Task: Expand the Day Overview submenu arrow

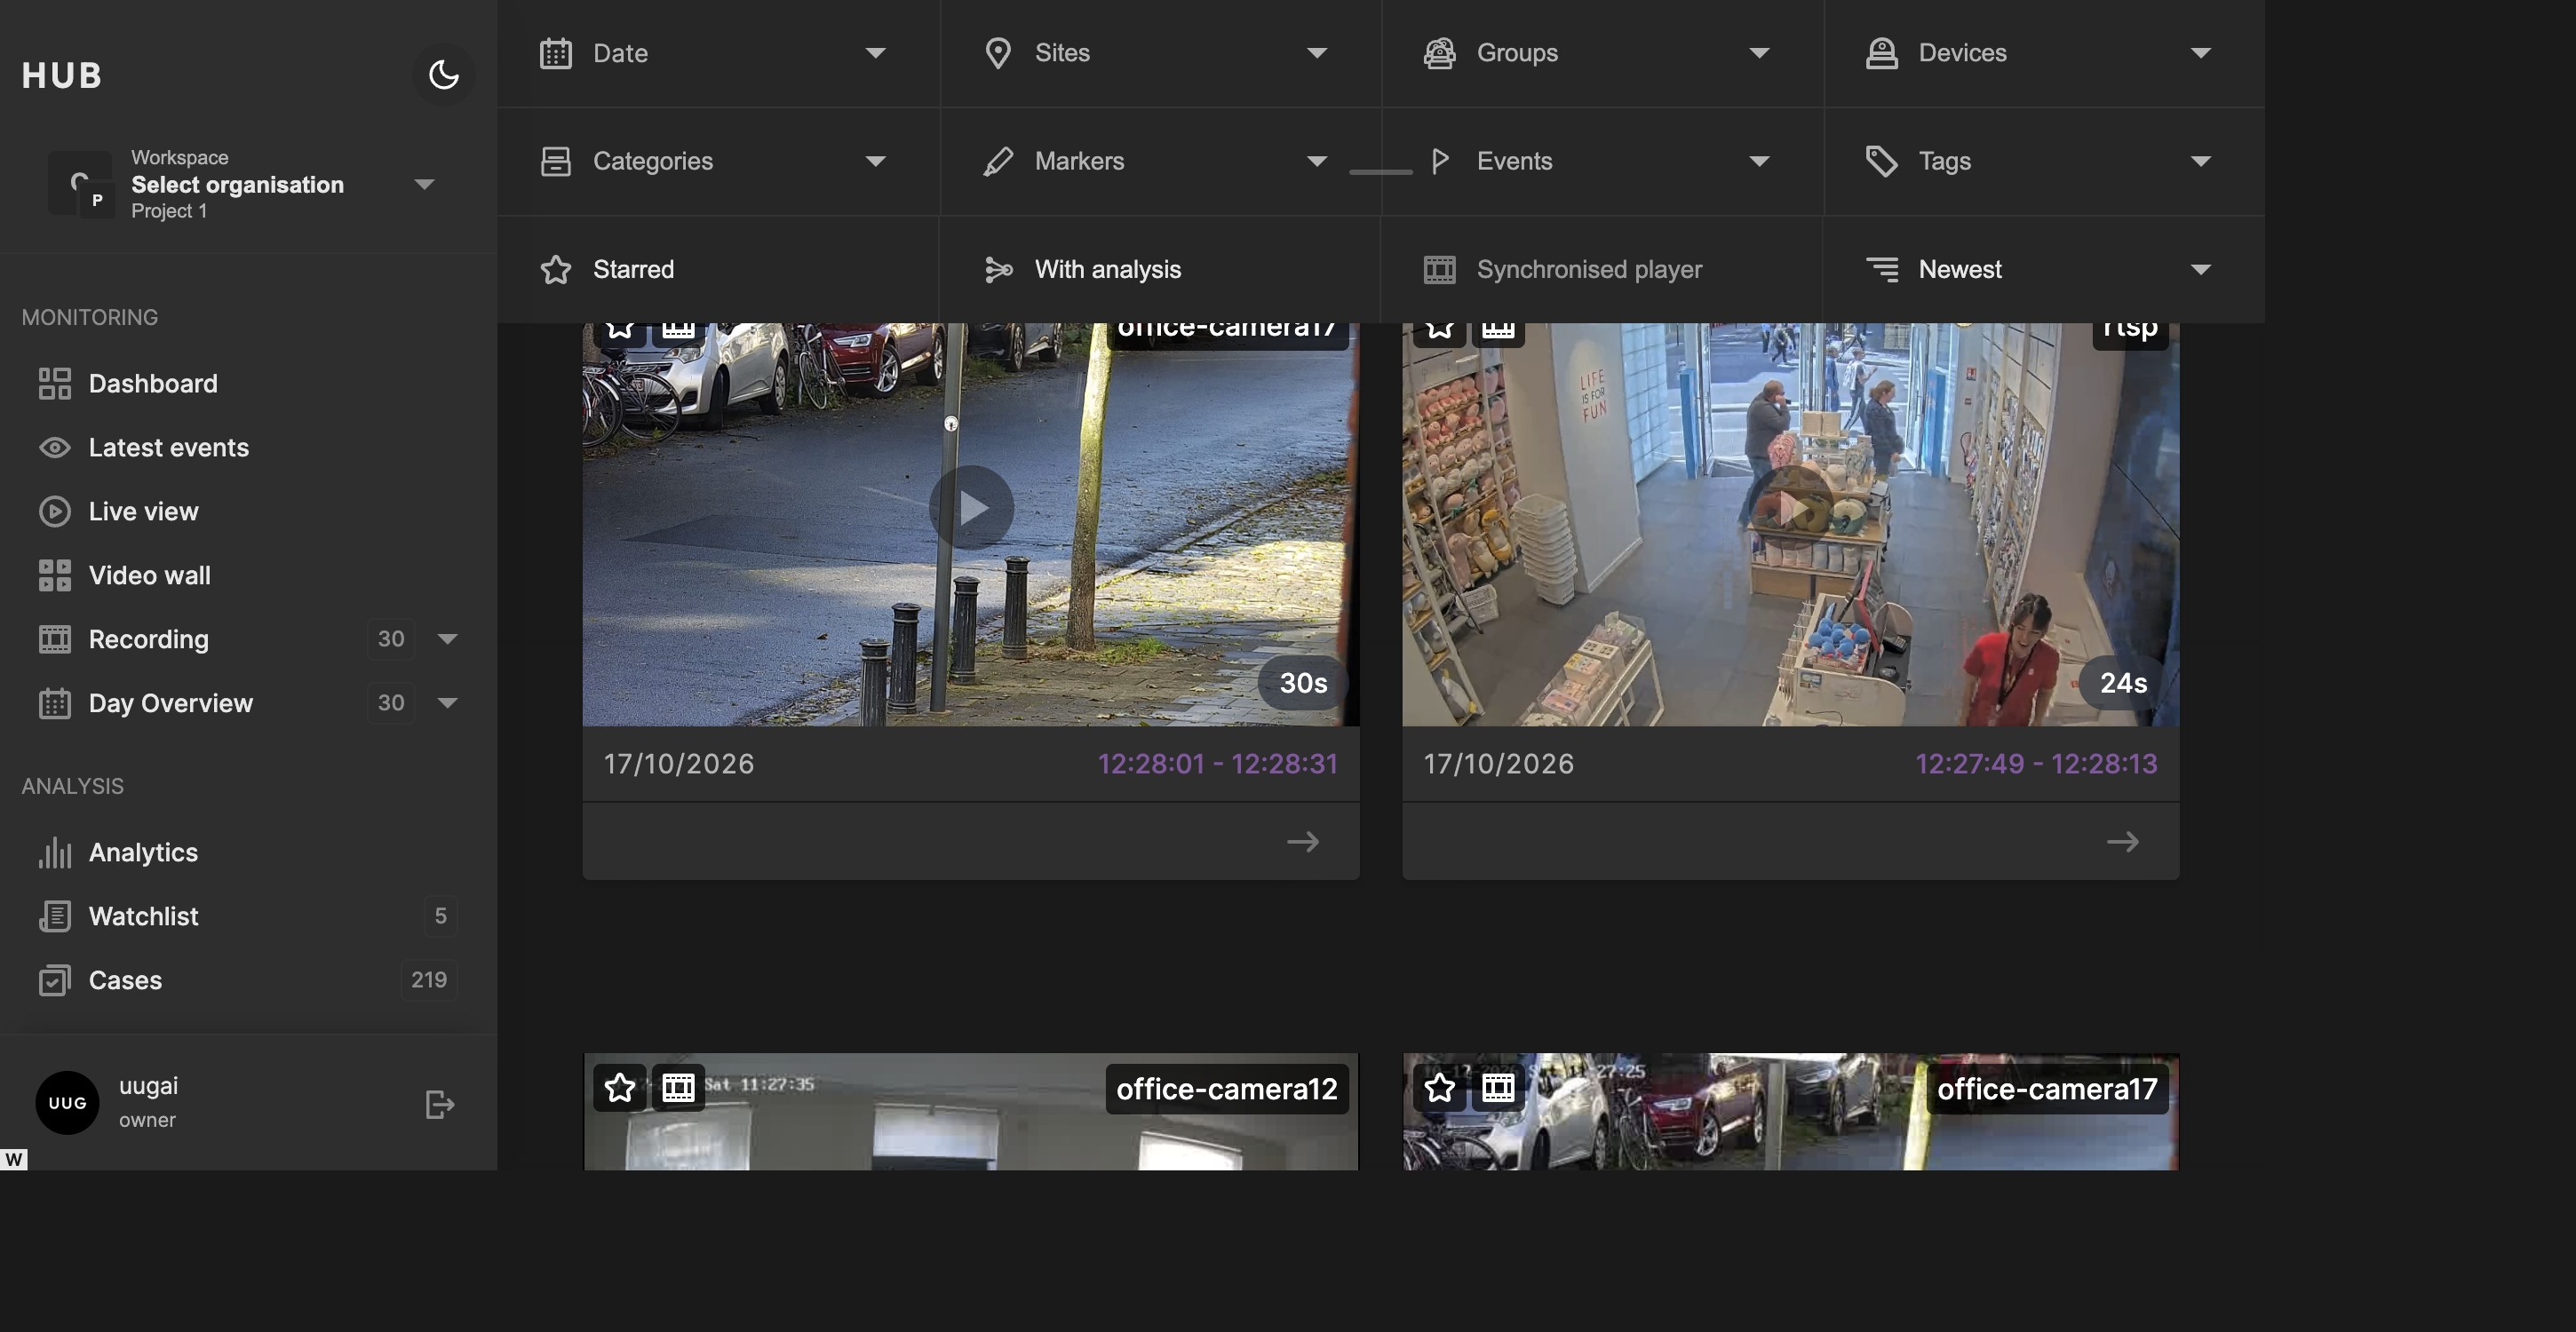Action: 447,703
